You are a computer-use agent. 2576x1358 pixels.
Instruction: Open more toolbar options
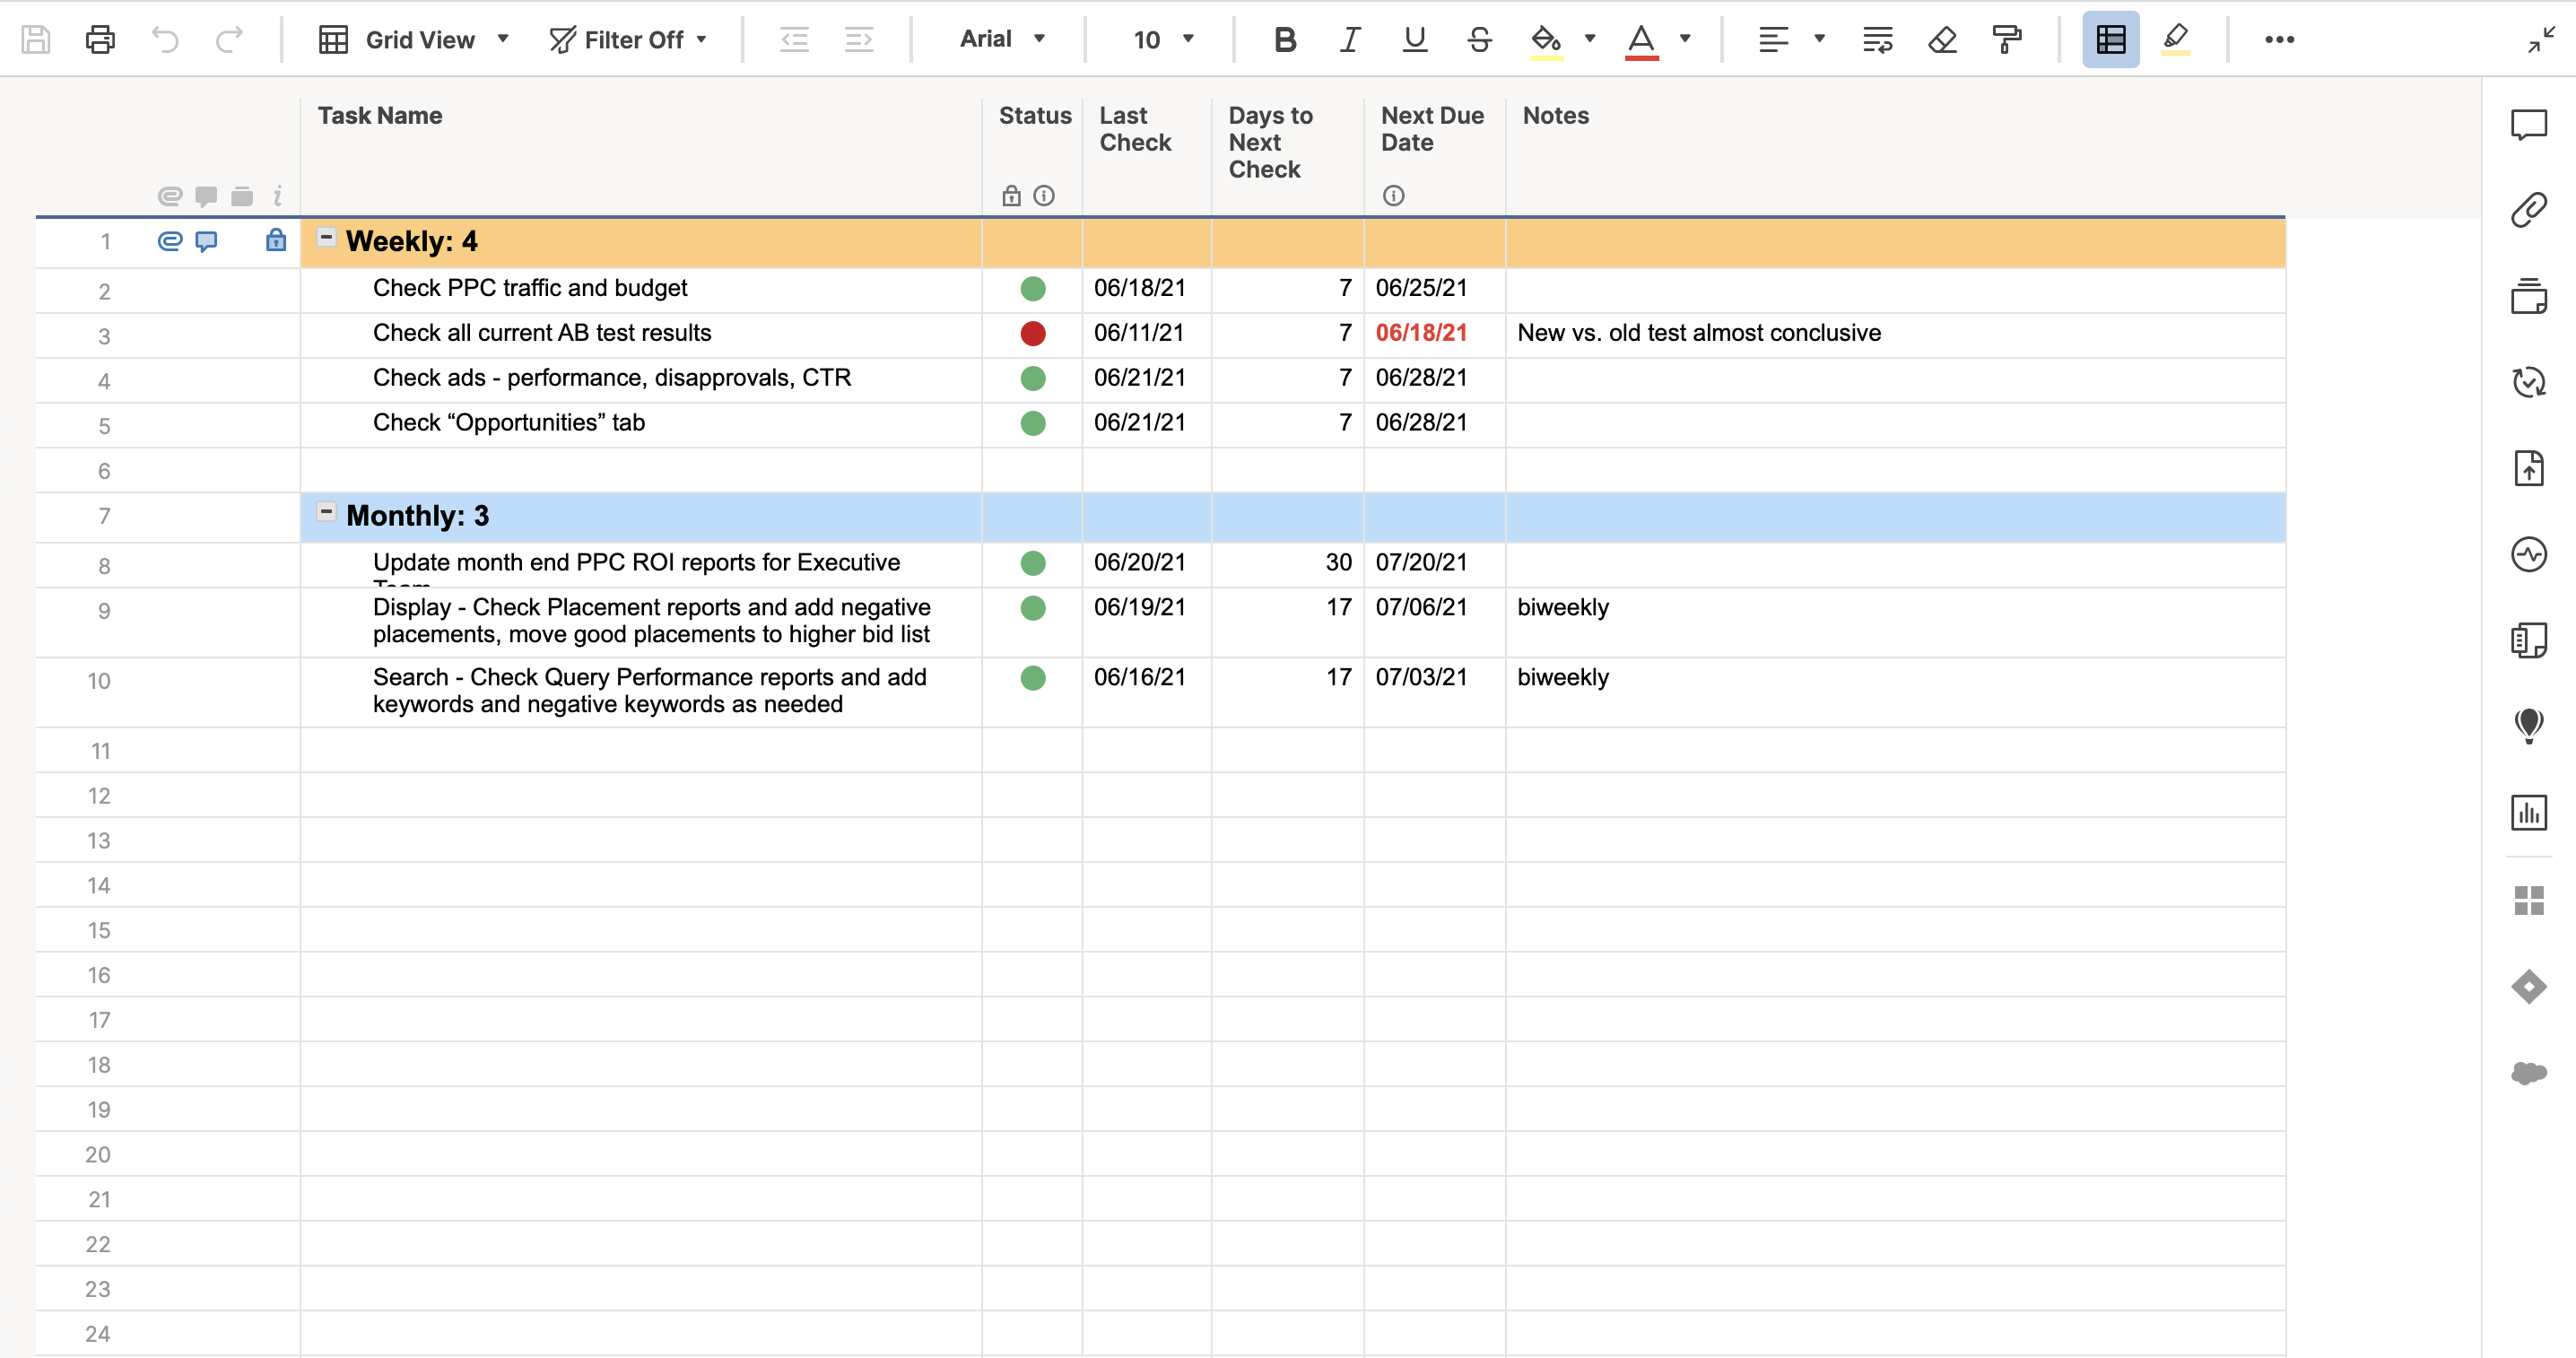(2279, 39)
